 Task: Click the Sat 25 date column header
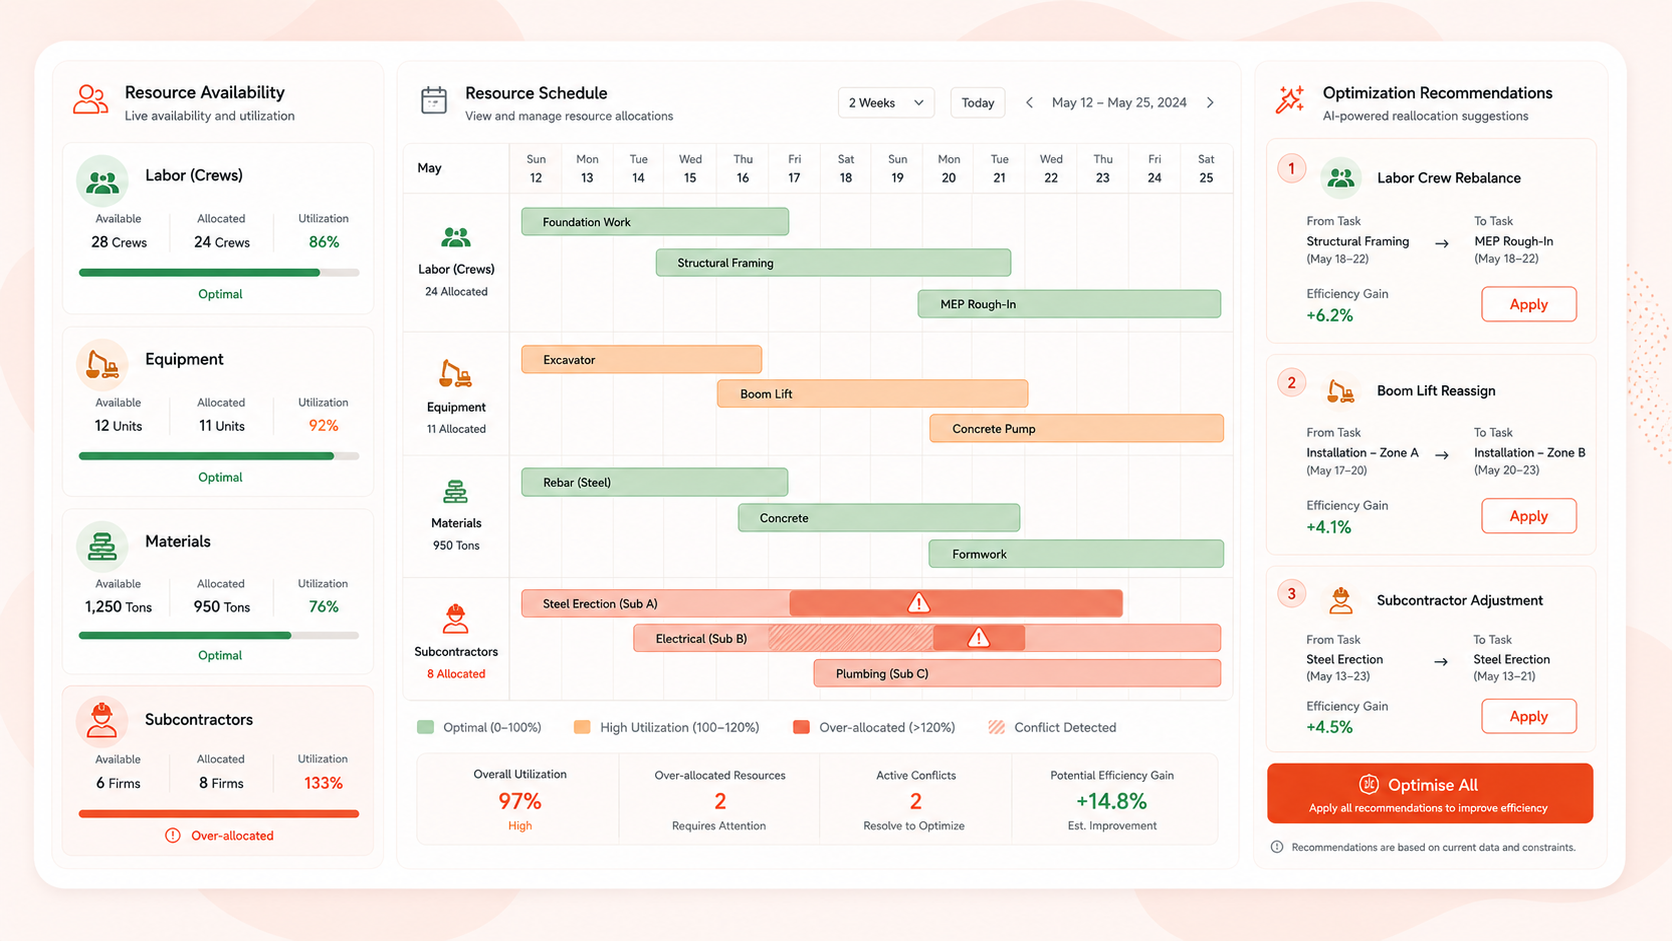coord(1206,168)
